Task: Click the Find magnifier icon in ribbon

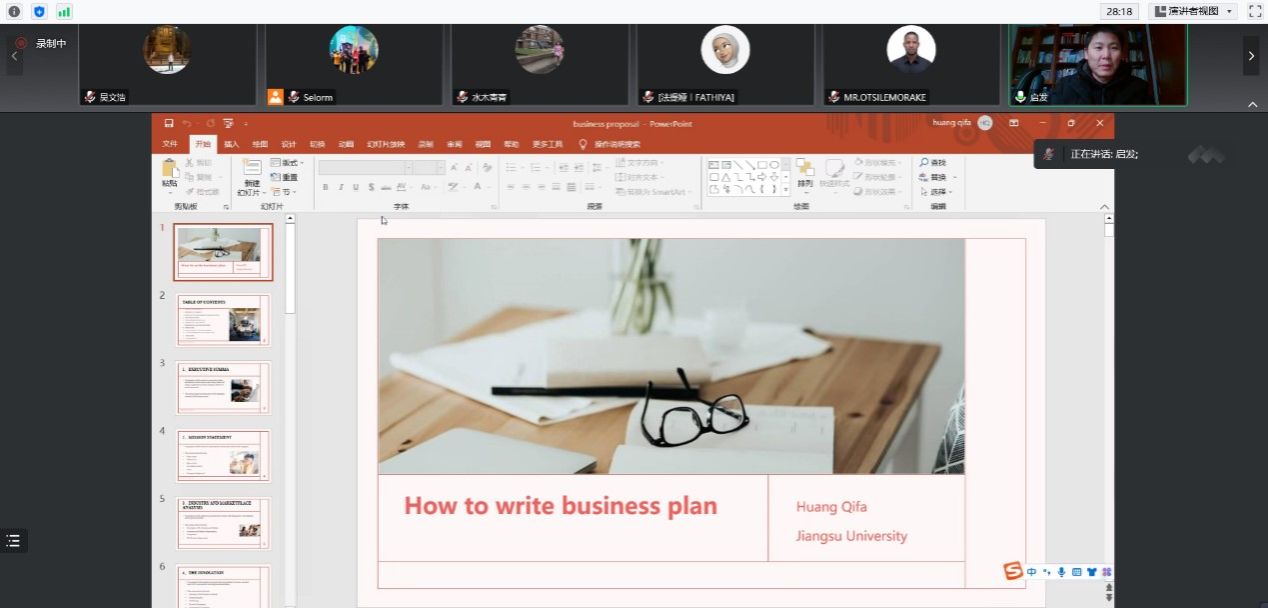Action: pos(925,163)
